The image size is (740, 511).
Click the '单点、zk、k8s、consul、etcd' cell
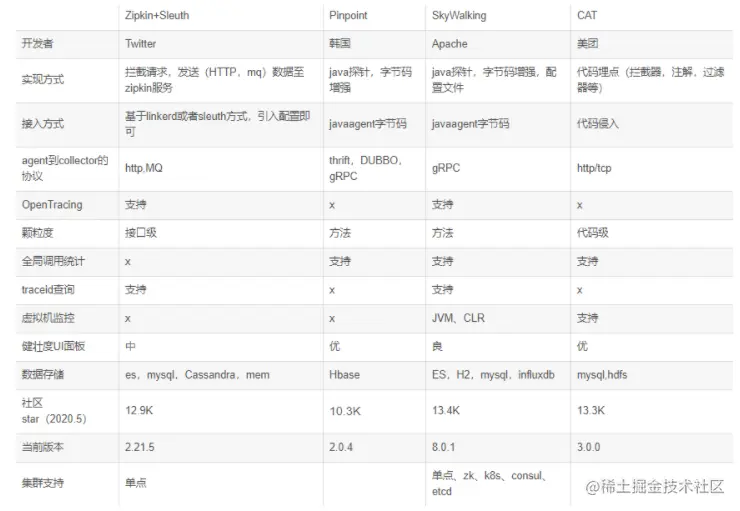489,483
